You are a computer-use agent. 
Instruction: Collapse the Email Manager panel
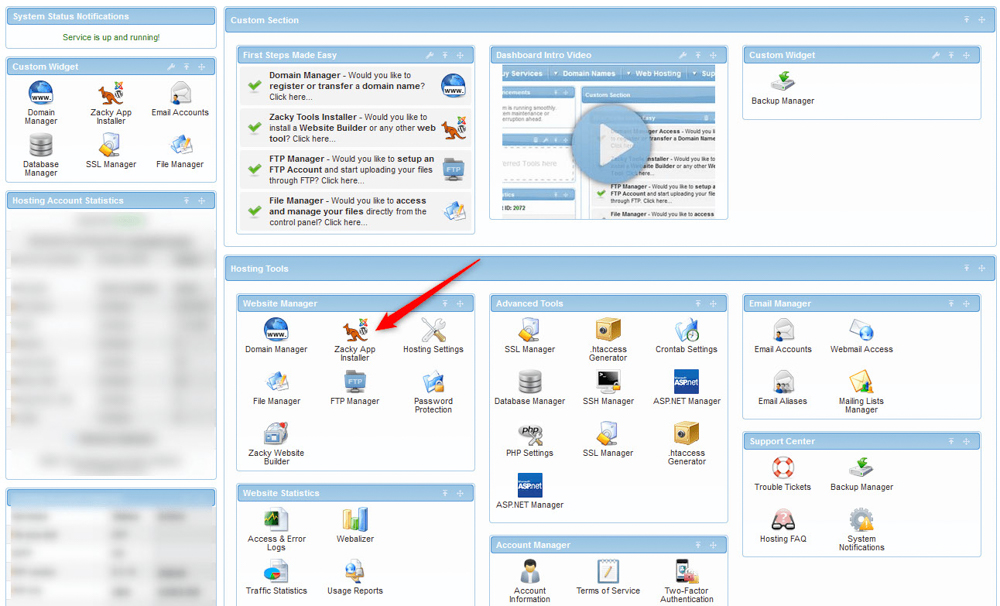(950, 303)
